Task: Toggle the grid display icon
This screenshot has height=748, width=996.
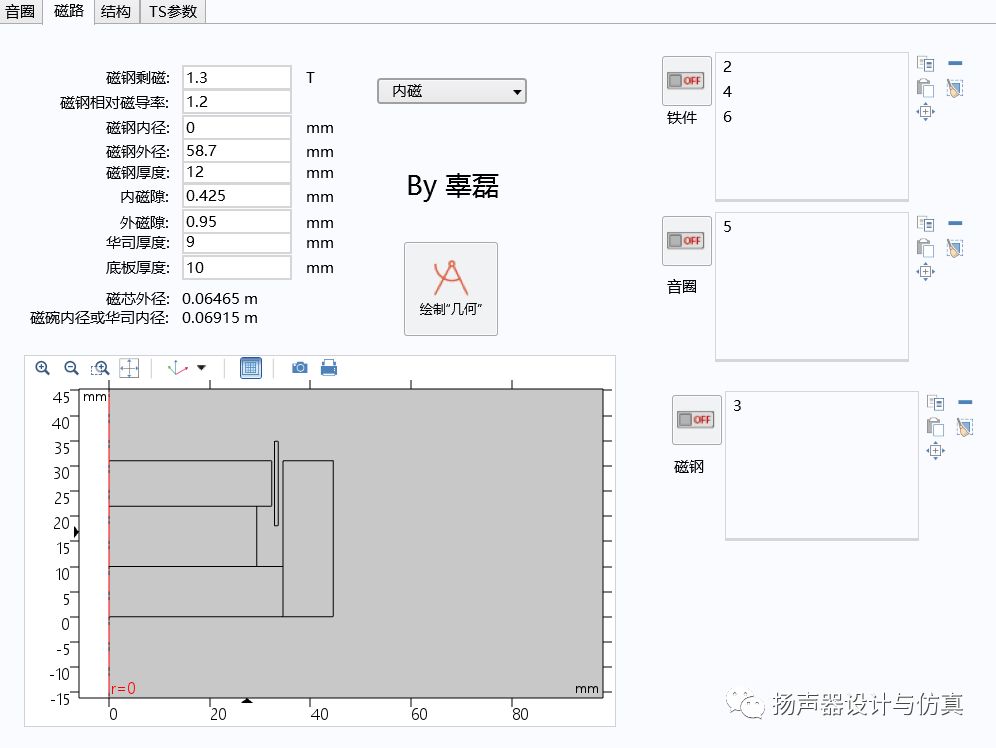Action: (x=251, y=368)
